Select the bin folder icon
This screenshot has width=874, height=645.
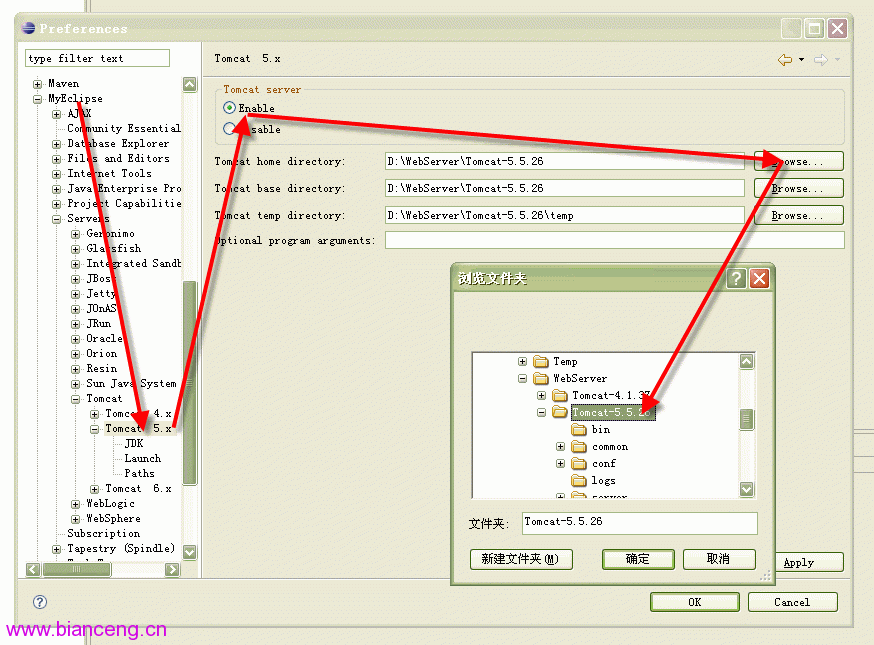[579, 430]
